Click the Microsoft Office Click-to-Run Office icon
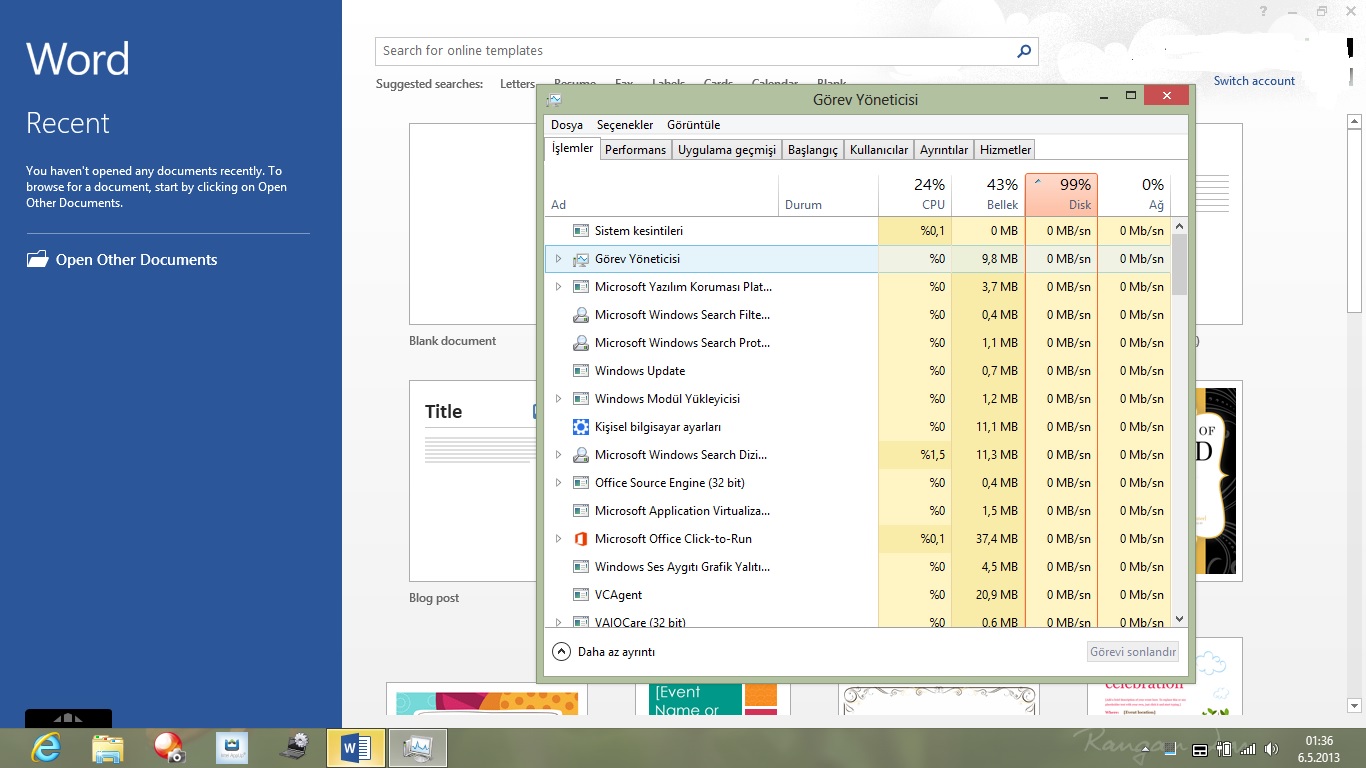 coord(580,539)
